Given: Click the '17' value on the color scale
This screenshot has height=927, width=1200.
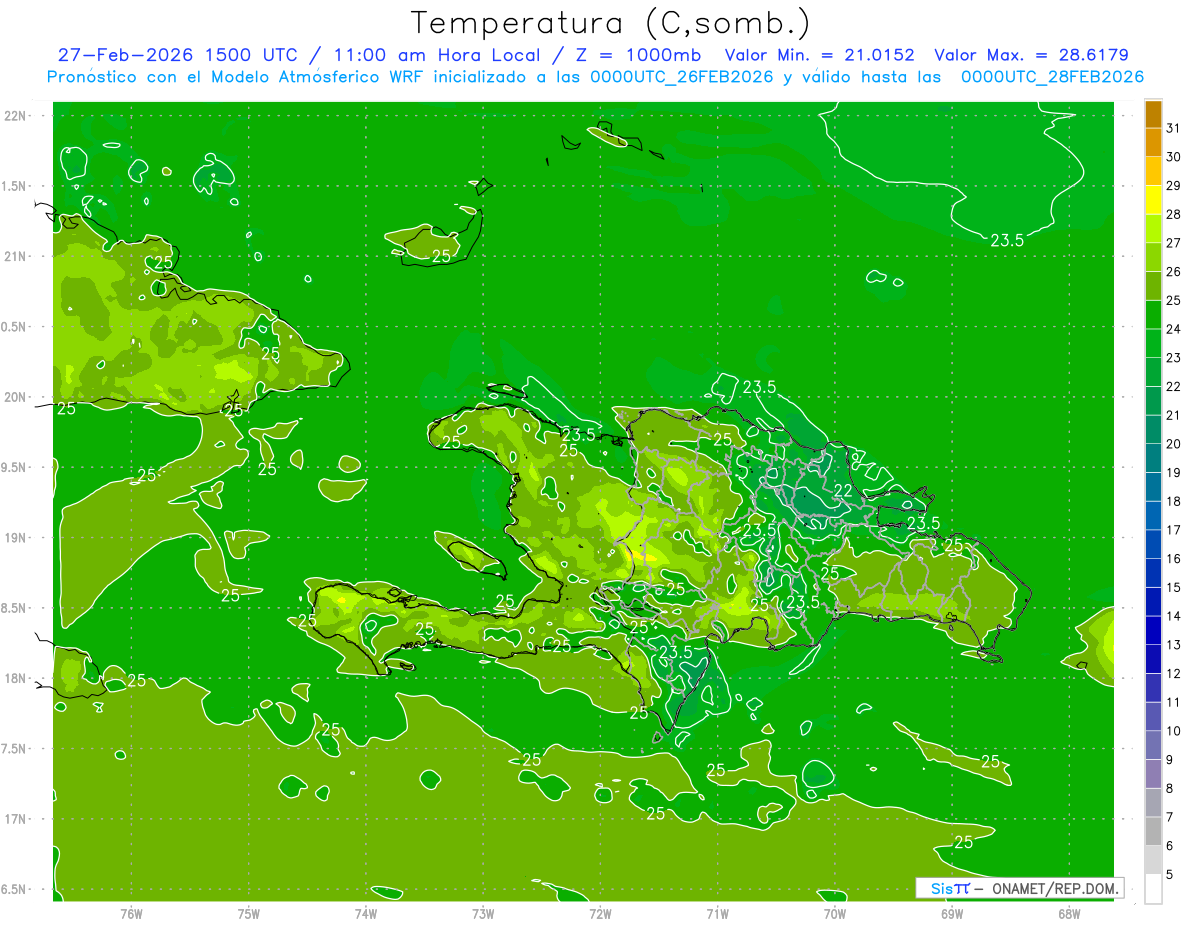Looking at the screenshot, I should coord(1173,530).
